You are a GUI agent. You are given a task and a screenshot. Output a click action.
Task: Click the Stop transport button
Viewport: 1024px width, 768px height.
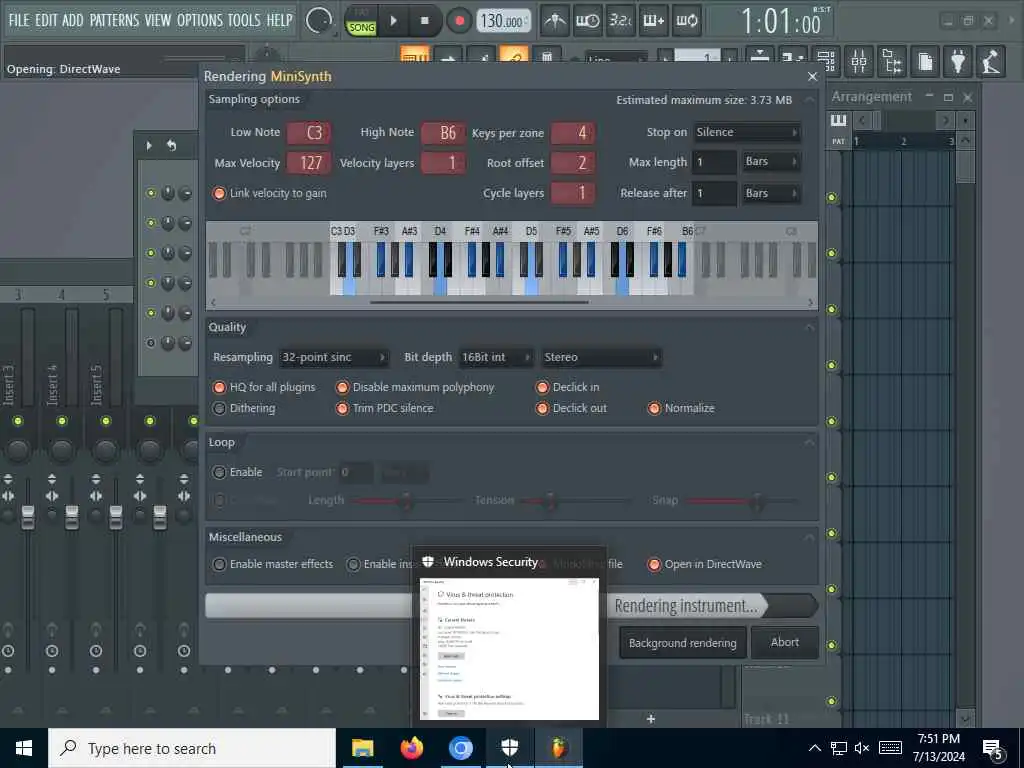(424, 21)
